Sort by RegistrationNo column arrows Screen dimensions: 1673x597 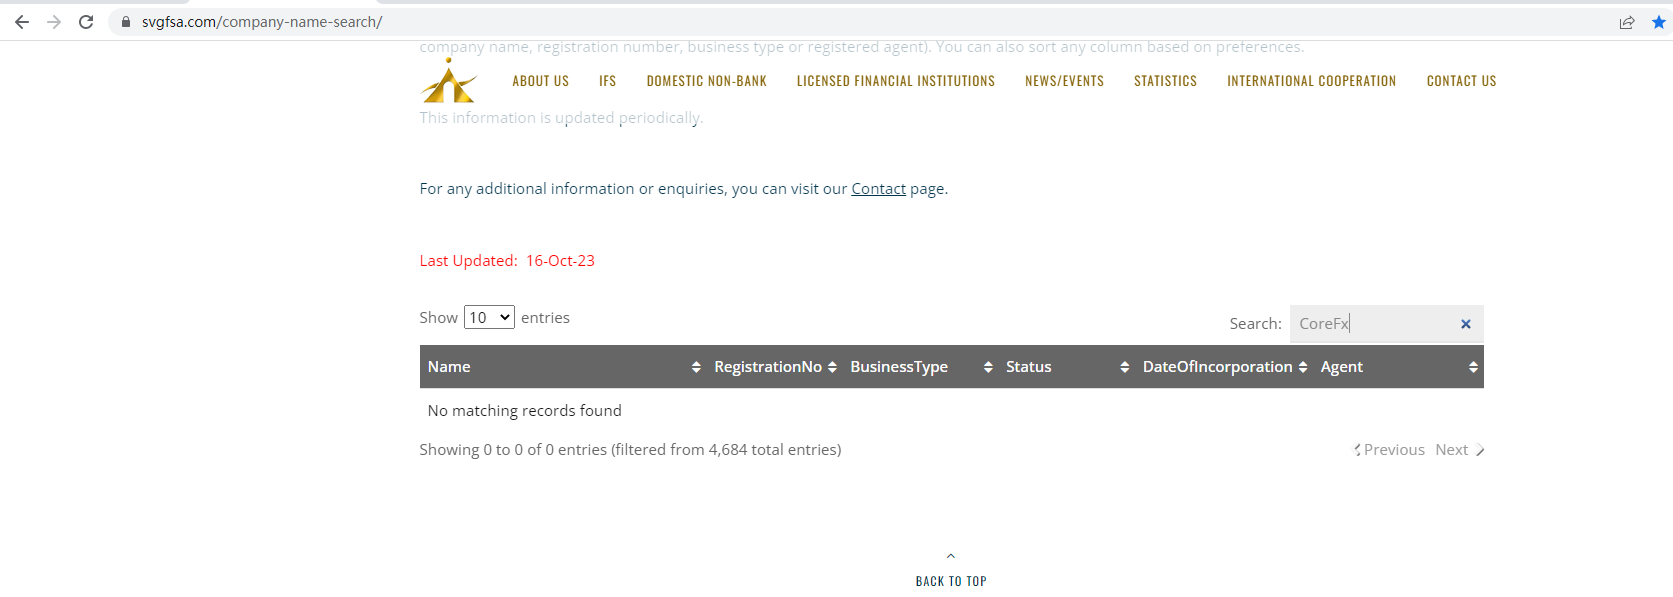click(x=832, y=367)
